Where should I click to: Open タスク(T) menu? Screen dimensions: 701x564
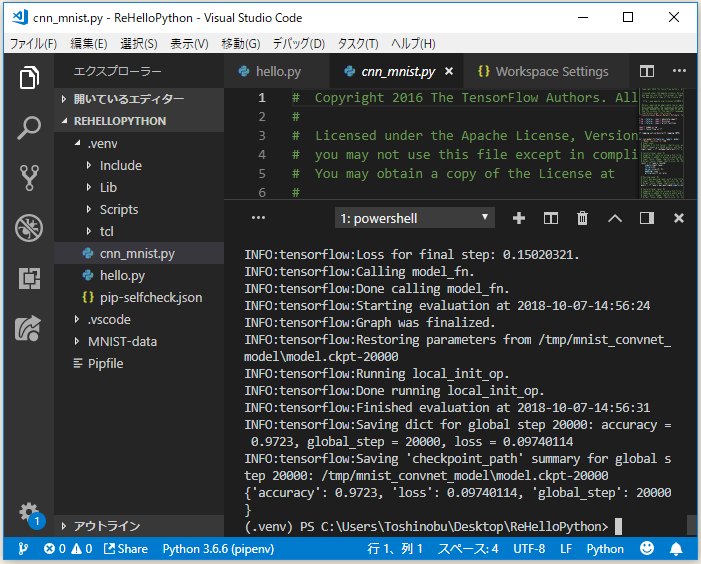click(358, 43)
